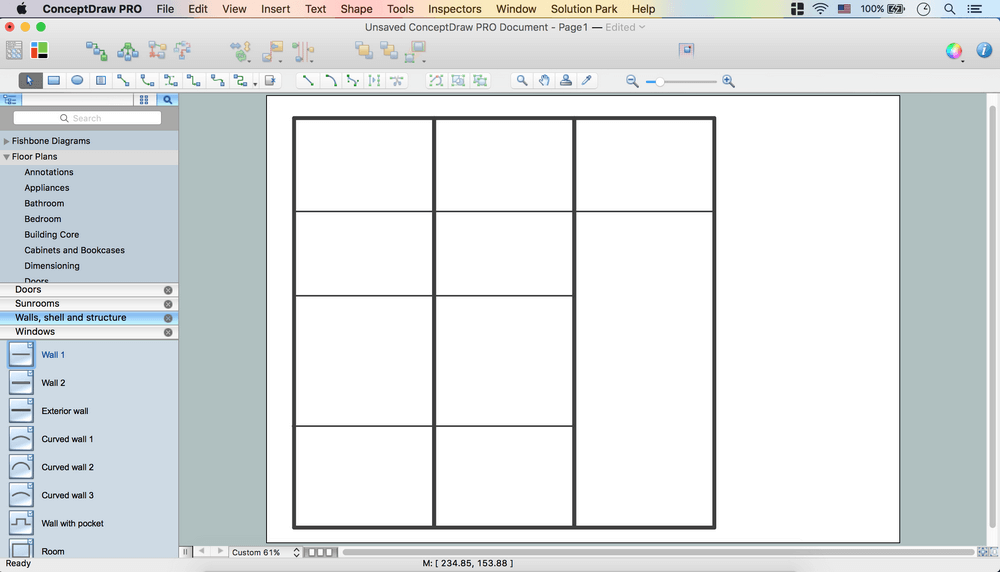Close the Sunrooms library
This screenshot has height=572, width=1000.
tap(168, 304)
